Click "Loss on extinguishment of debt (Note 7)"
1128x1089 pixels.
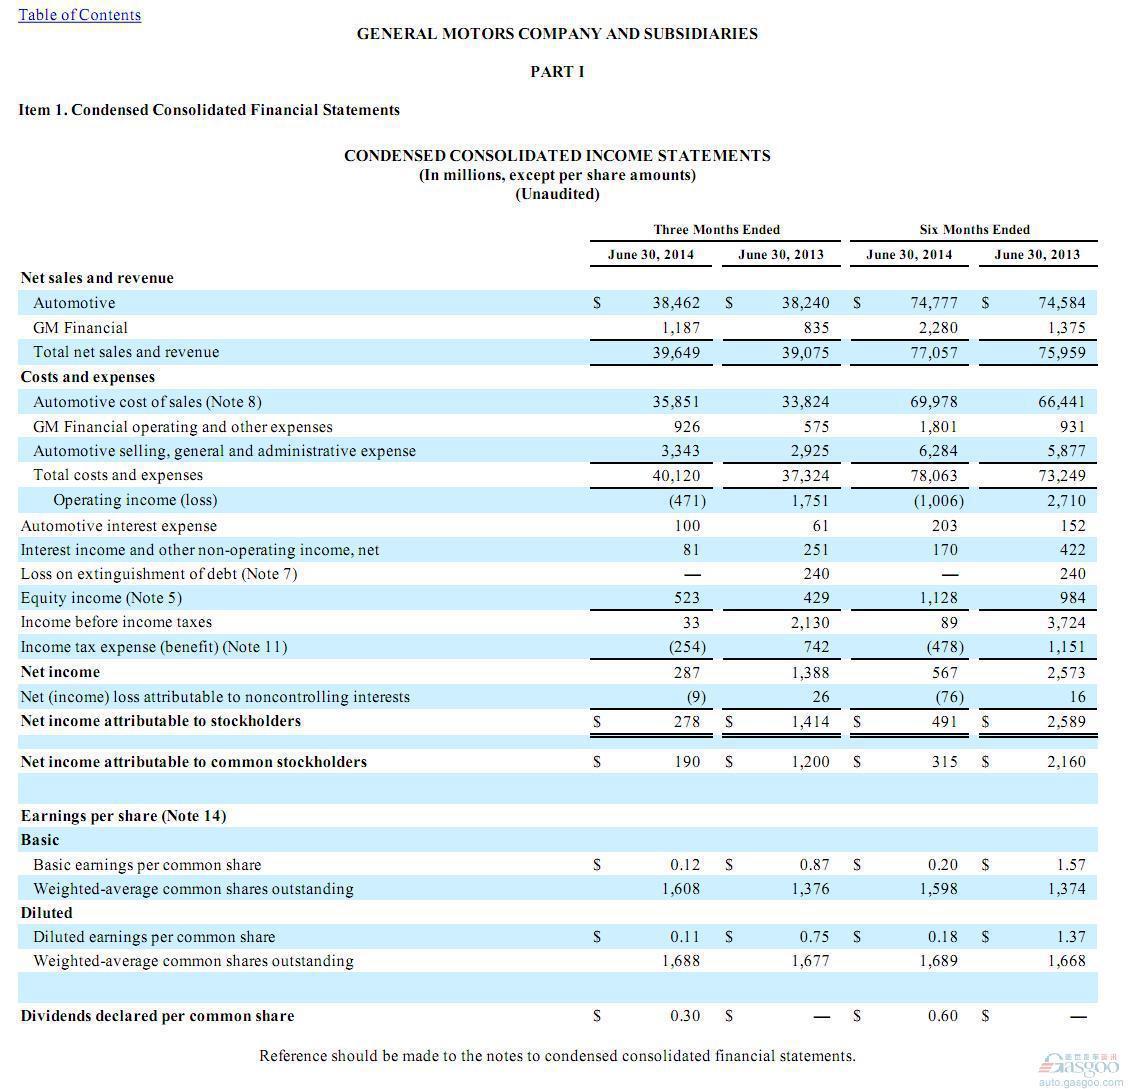coord(159,575)
